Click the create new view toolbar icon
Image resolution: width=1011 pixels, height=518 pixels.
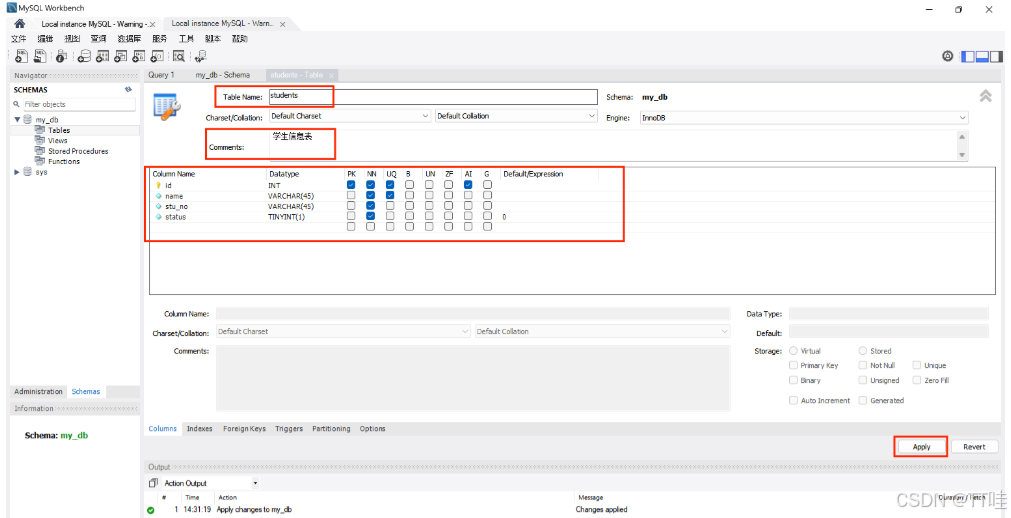pyautogui.click(x=121, y=56)
